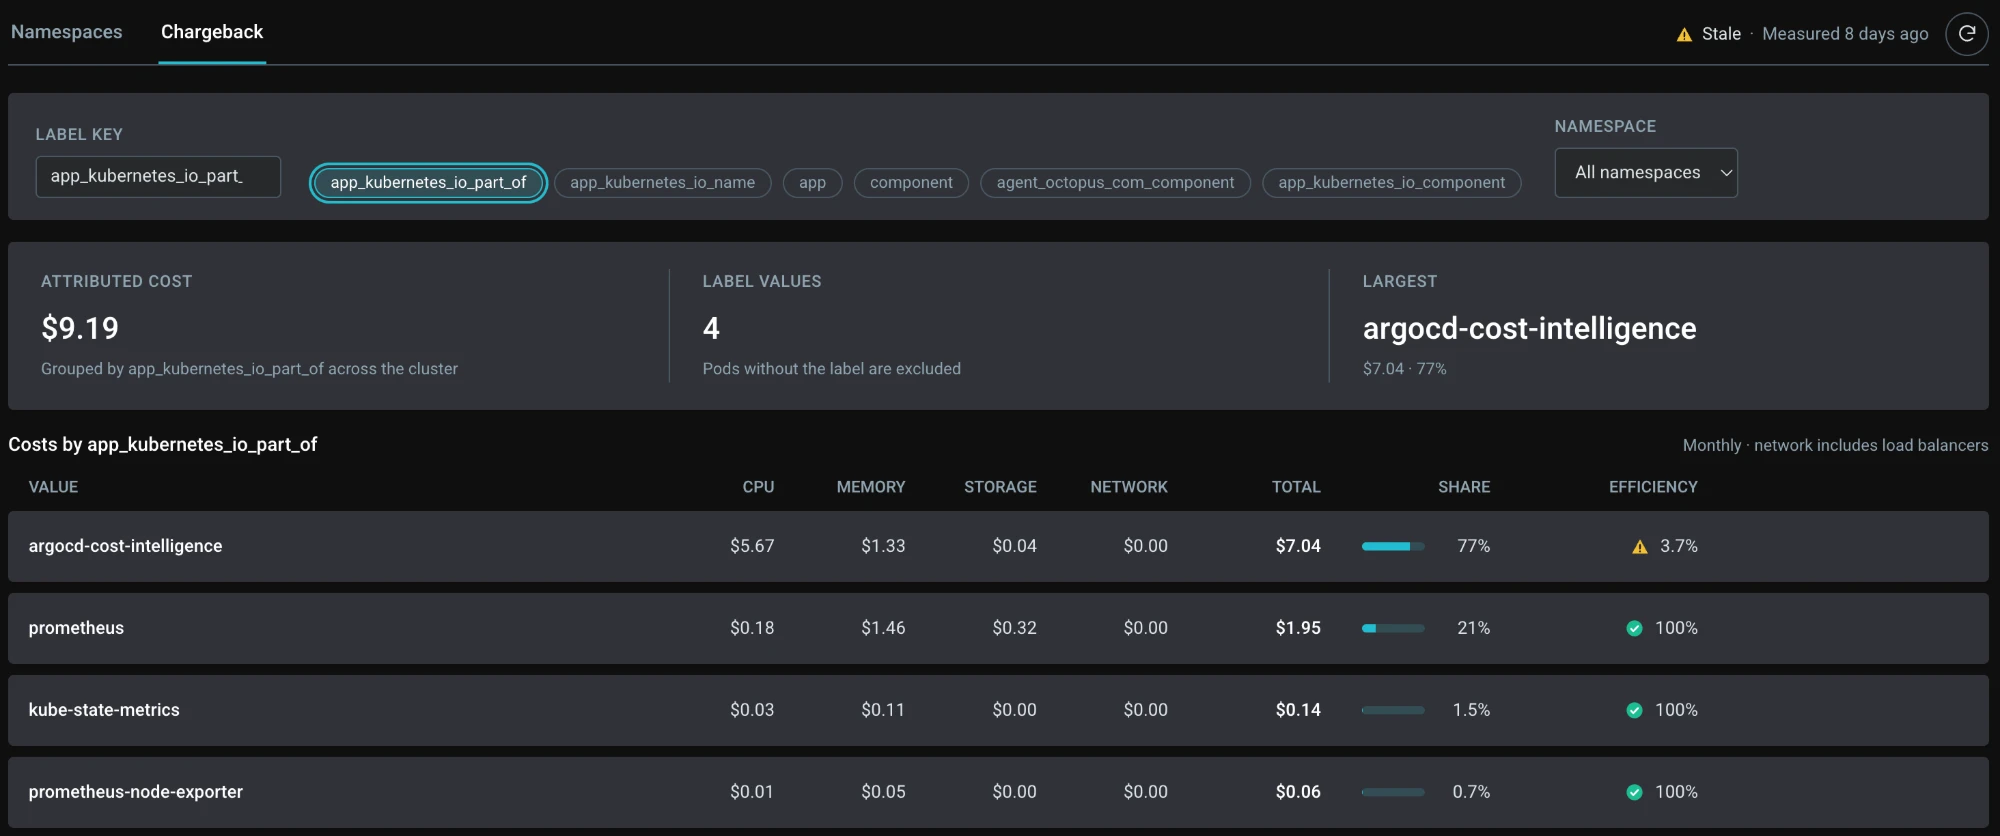Click share bar for kube-state-metrics row

(1393, 711)
